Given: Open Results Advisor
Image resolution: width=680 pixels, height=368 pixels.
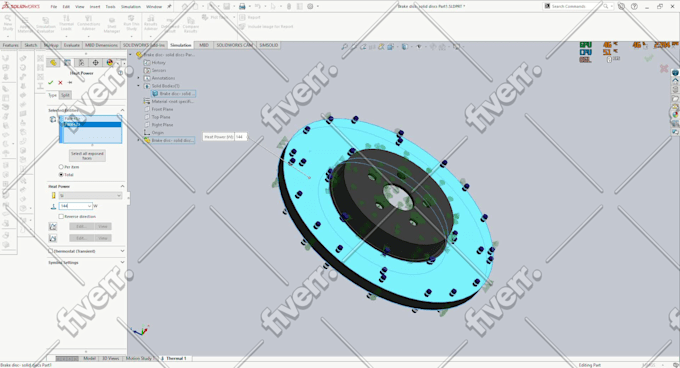Looking at the screenshot, I should [150, 23].
